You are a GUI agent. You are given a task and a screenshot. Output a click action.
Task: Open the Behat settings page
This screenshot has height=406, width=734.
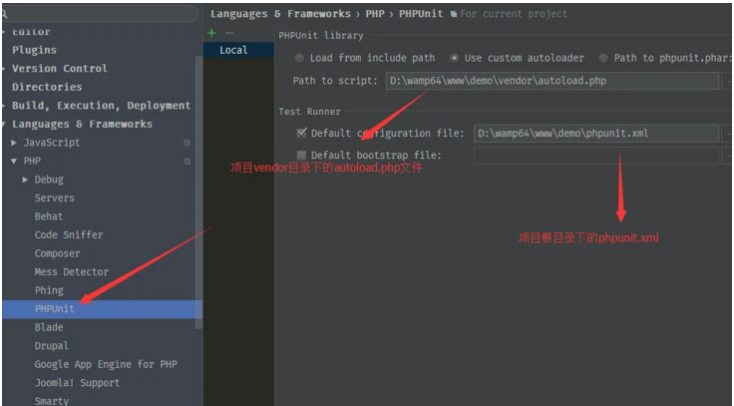coord(49,216)
